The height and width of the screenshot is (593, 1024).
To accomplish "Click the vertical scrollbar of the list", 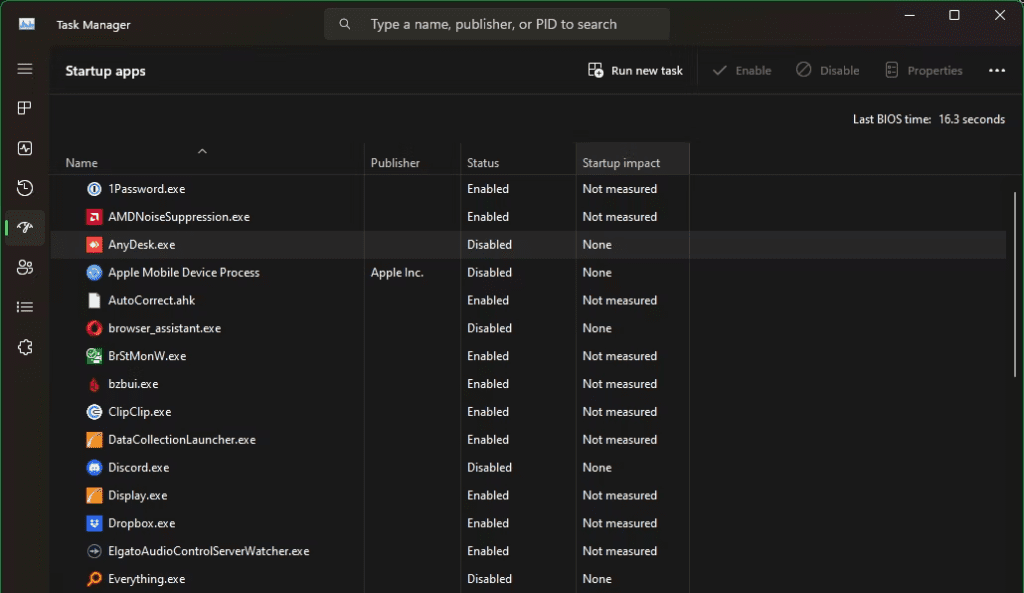I will (x=1015, y=285).
